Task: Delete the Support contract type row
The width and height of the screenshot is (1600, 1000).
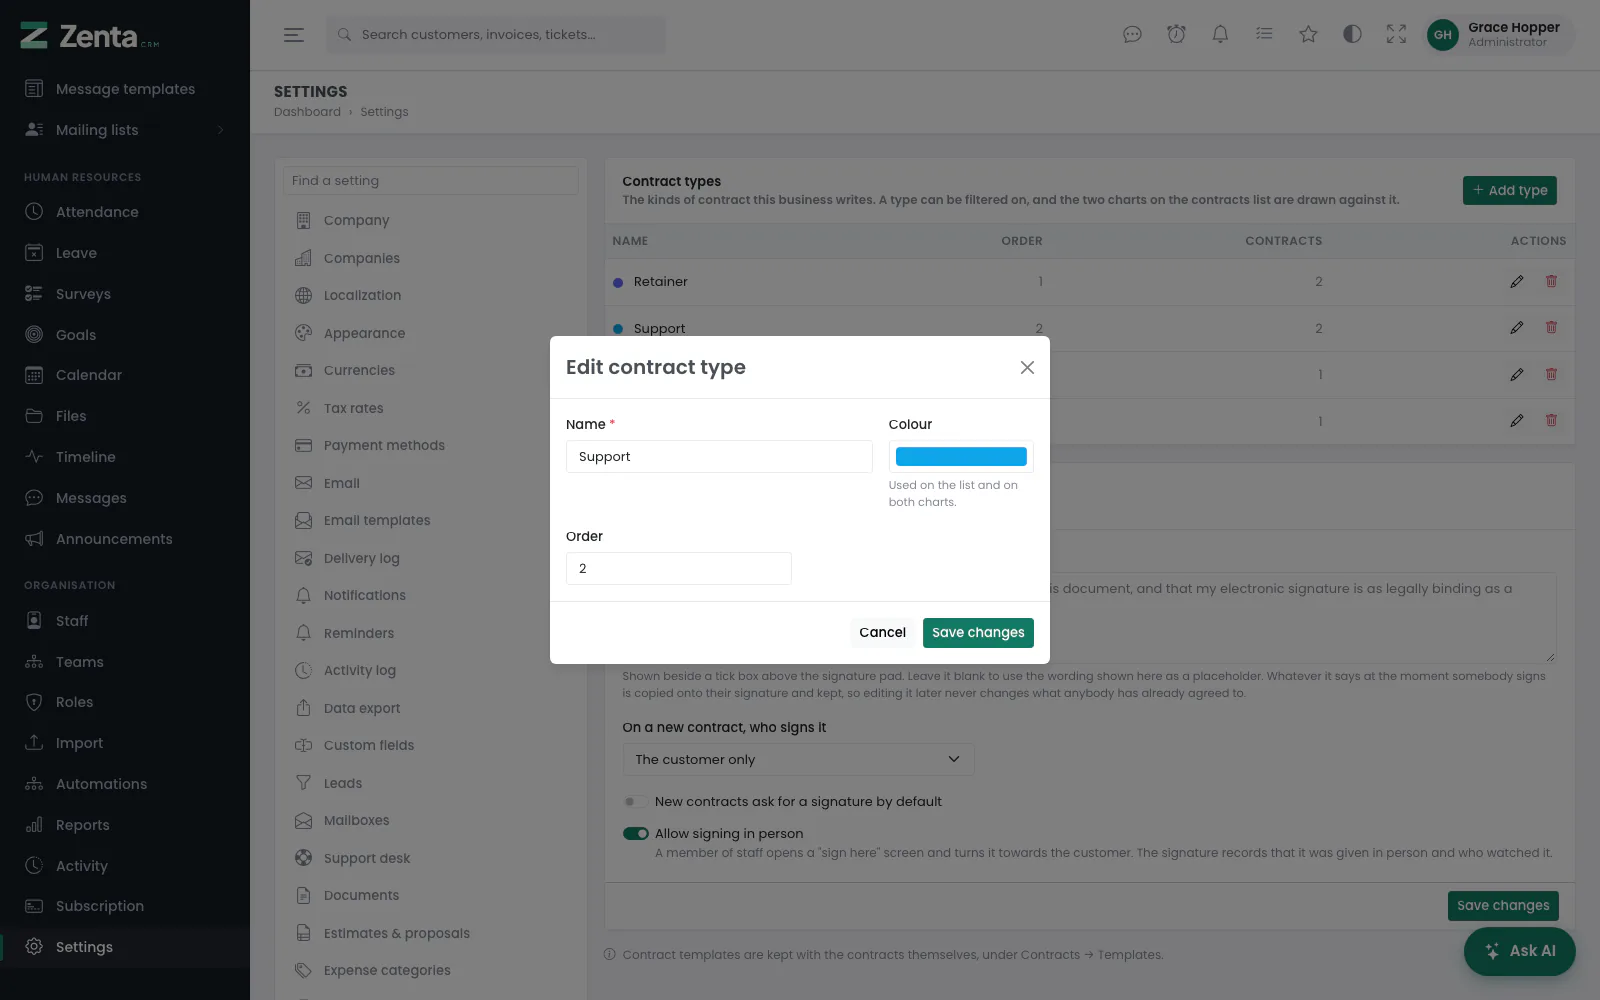Action: pyautogui.click(x=1551, y=328)
